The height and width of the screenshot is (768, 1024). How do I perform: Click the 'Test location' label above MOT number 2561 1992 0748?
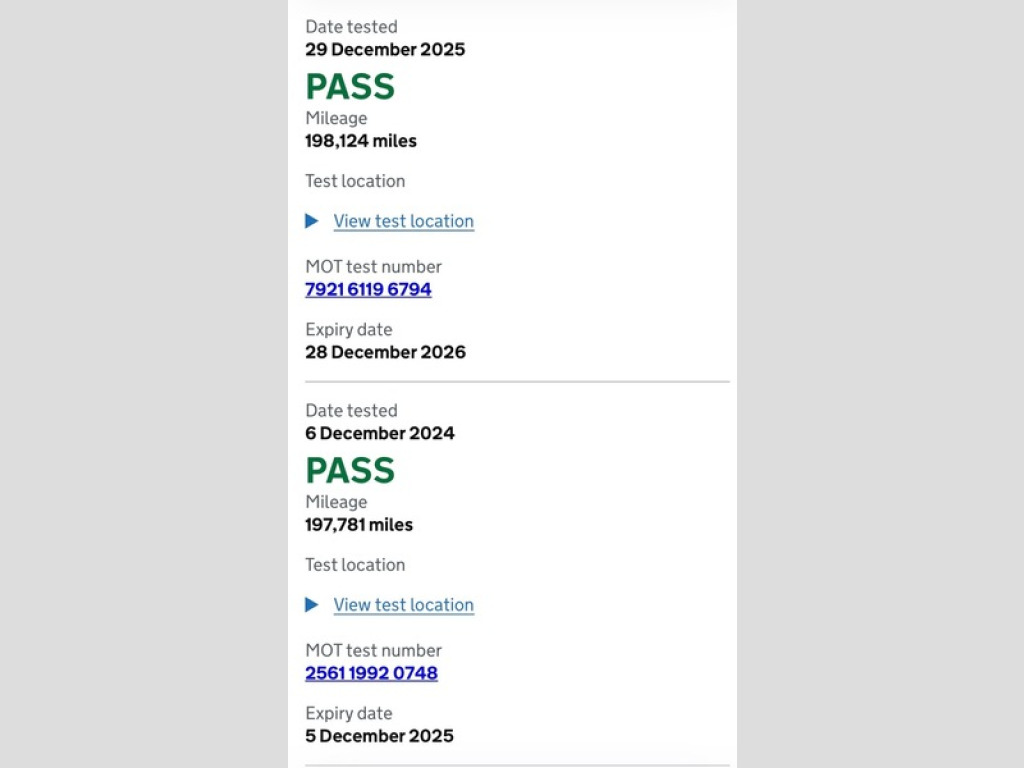(355, 565)
